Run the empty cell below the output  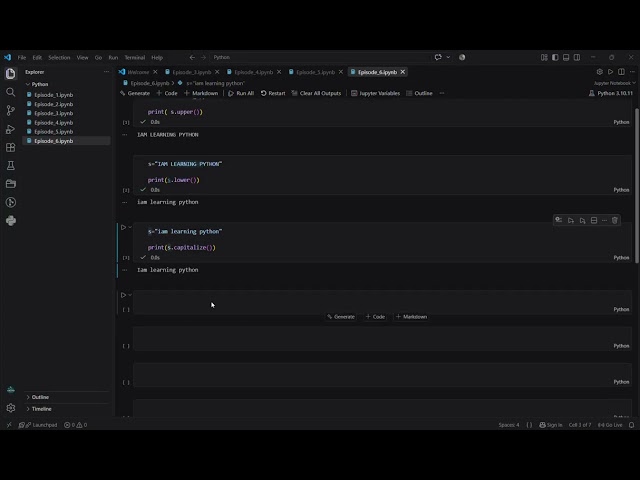(123, 295)
